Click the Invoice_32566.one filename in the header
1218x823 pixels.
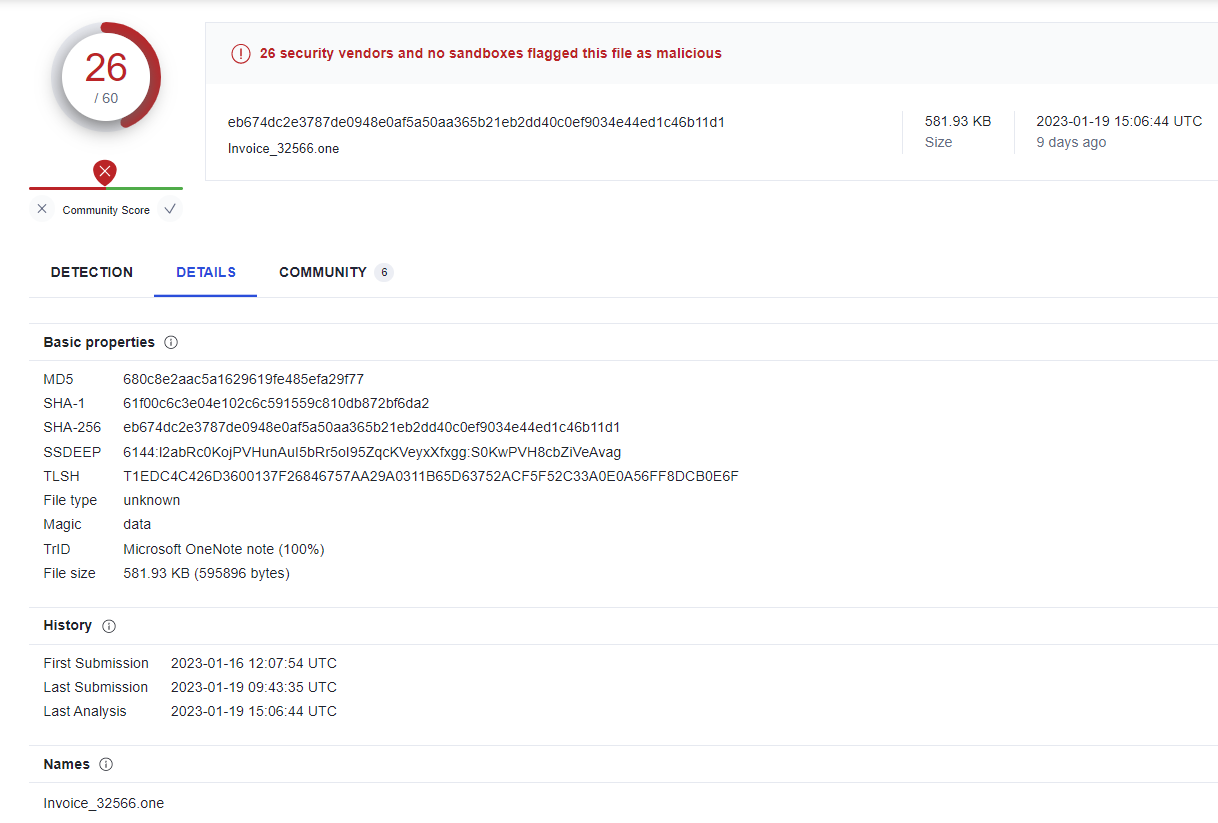point(284,149)
